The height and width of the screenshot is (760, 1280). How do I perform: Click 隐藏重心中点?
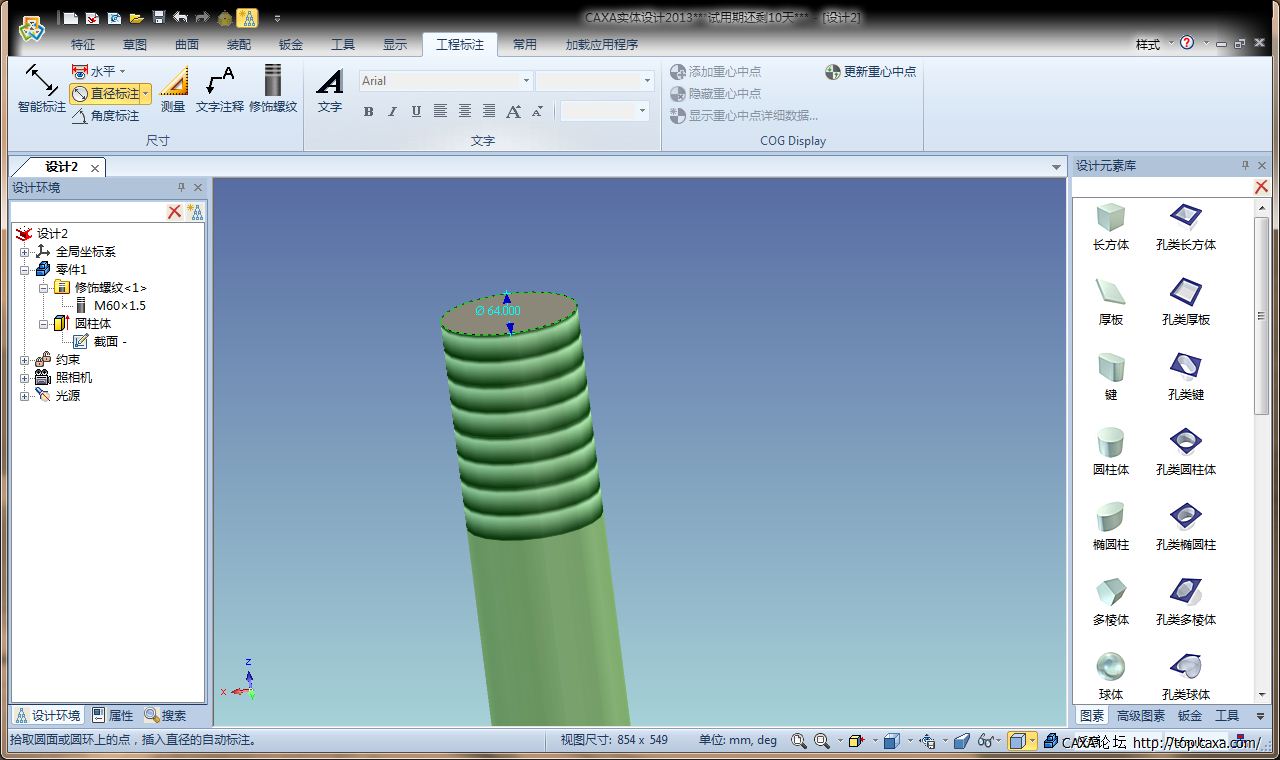point(716,94)
